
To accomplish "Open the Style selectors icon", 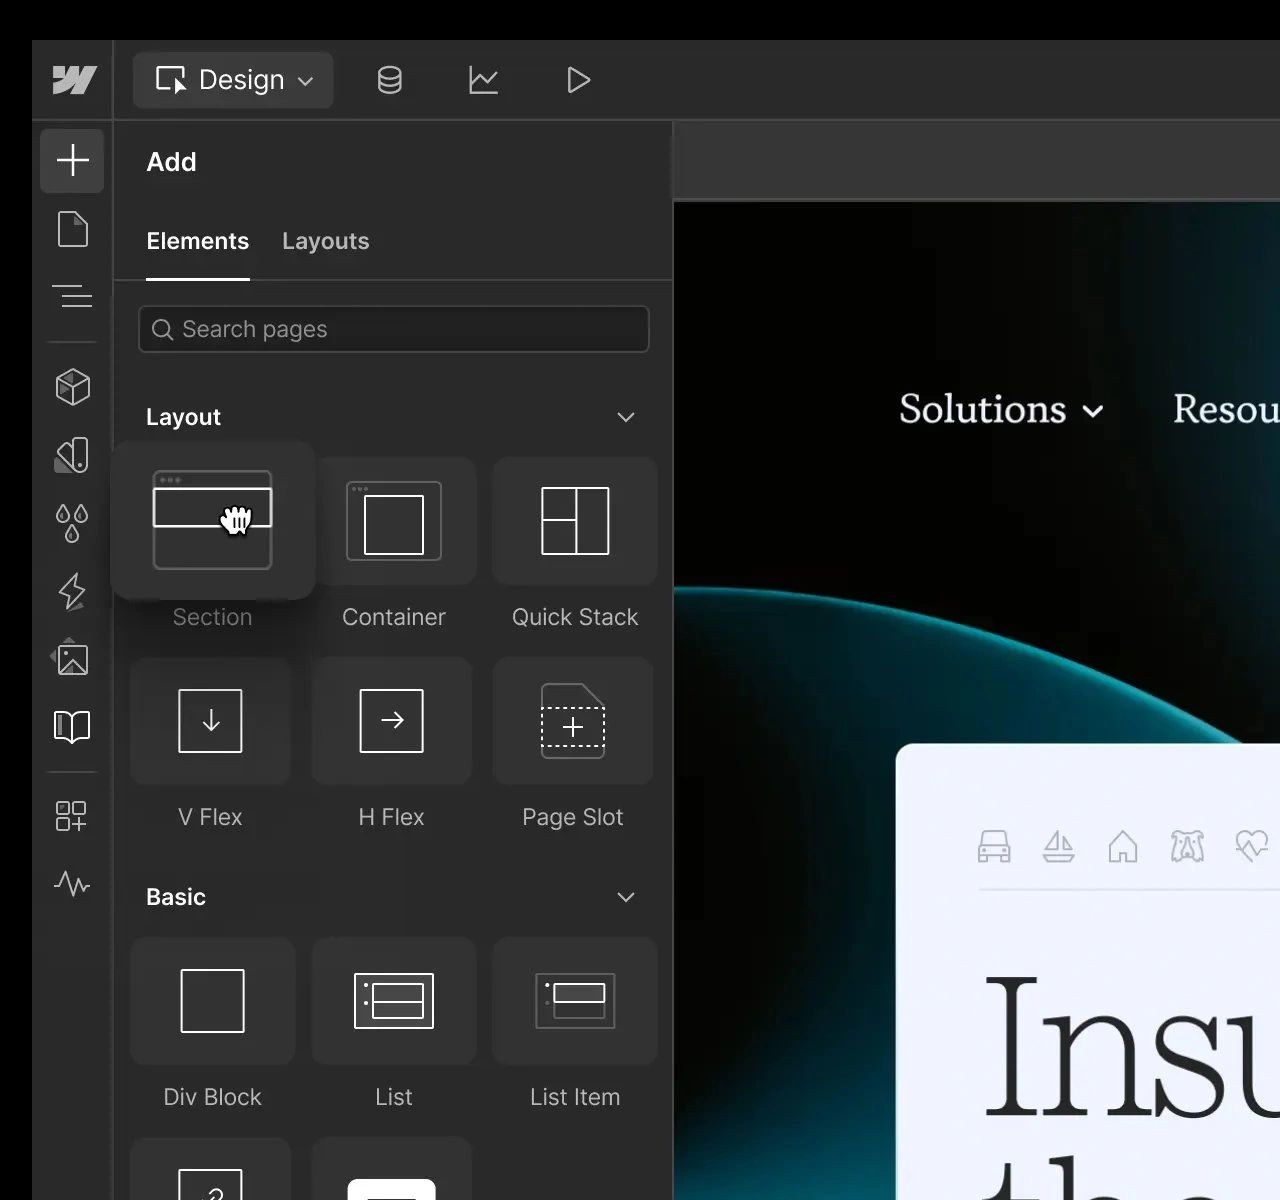I will [72, 455].
